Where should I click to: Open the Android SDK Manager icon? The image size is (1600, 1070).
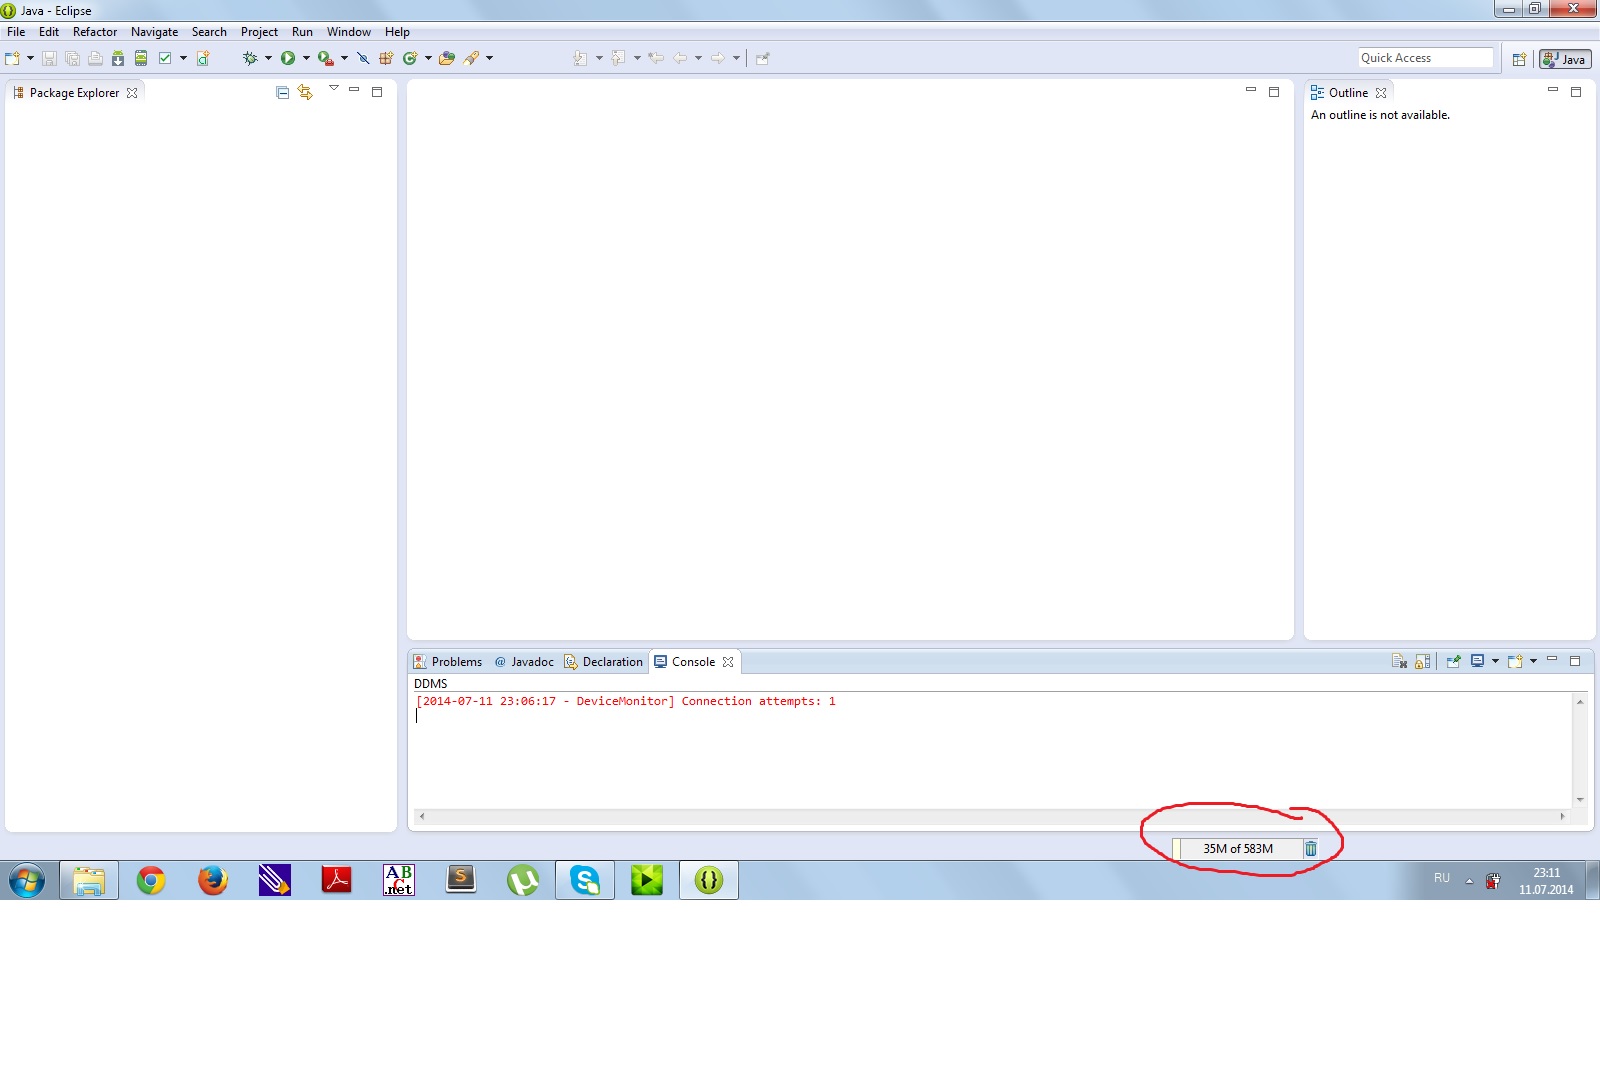coord(118,58)
